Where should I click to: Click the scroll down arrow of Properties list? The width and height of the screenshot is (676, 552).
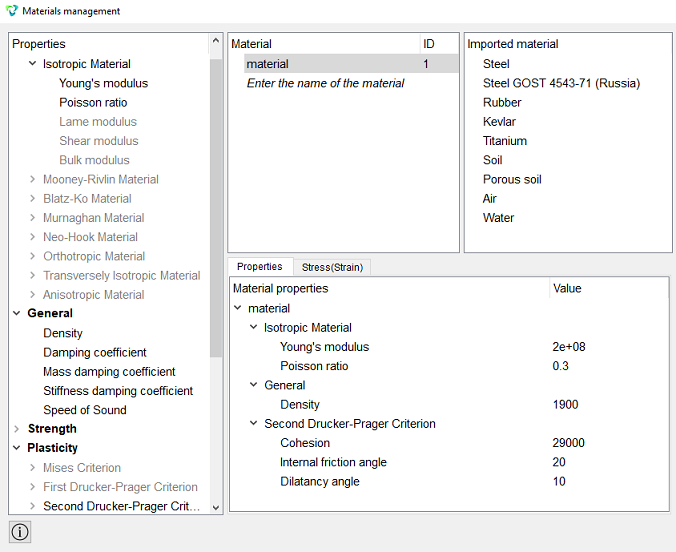(216, 508)
